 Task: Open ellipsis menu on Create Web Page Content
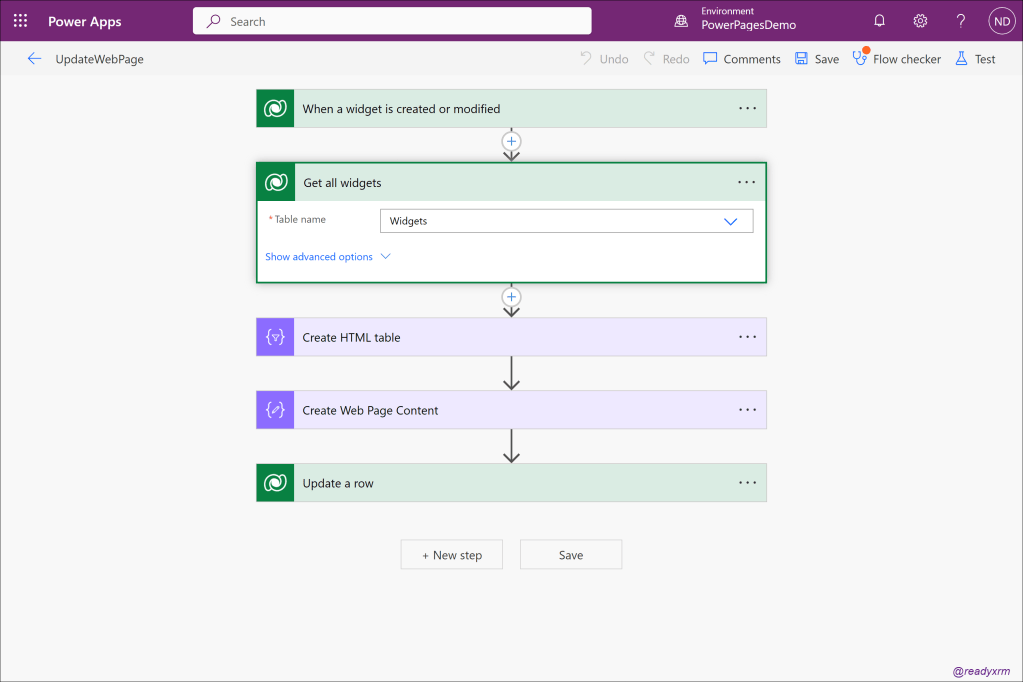[747, 410]
